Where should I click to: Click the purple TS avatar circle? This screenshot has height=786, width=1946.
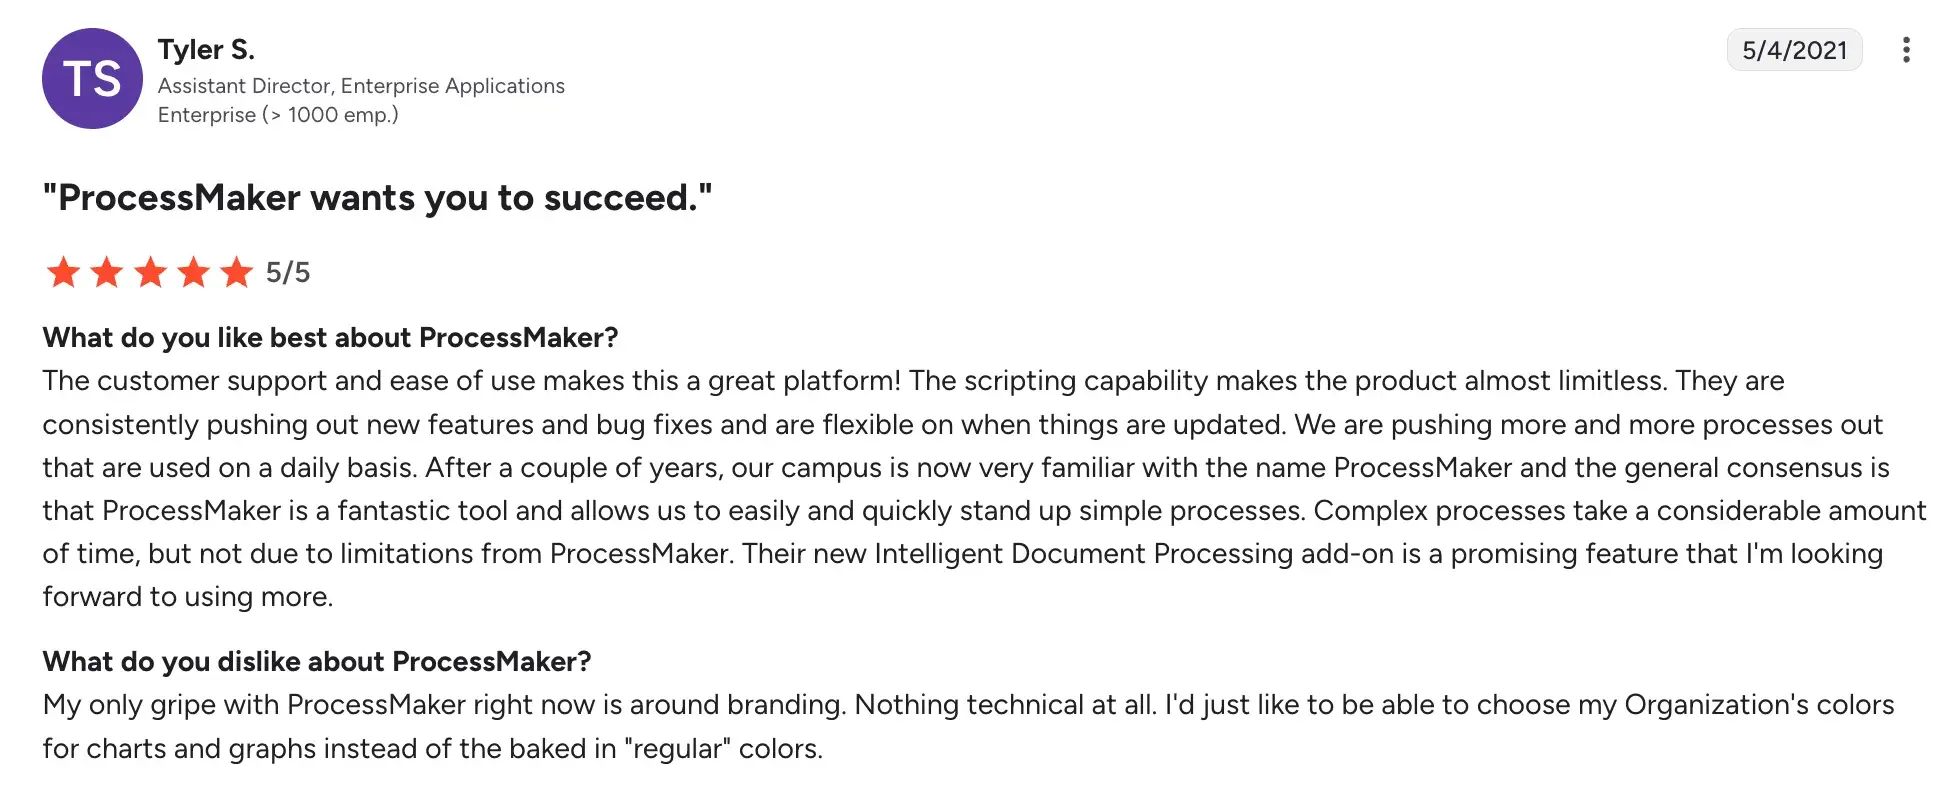coord(92,79)
